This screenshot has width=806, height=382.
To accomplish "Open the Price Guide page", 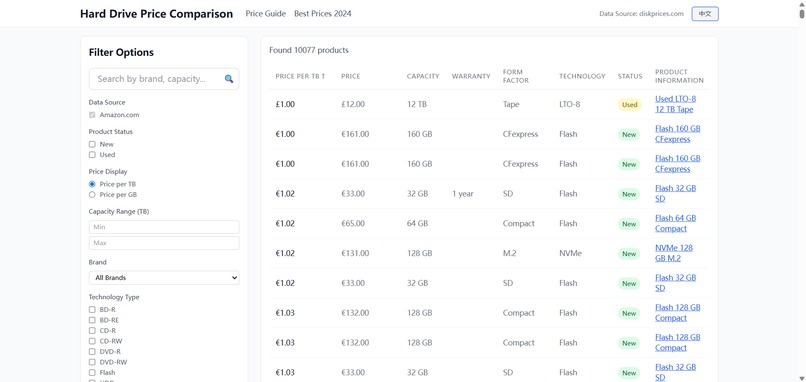I will (x=265, y=14).
